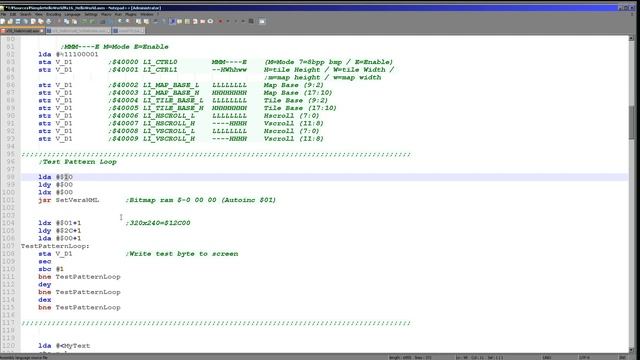Click the Open file toolbar icon

click(x=10, y=21)
